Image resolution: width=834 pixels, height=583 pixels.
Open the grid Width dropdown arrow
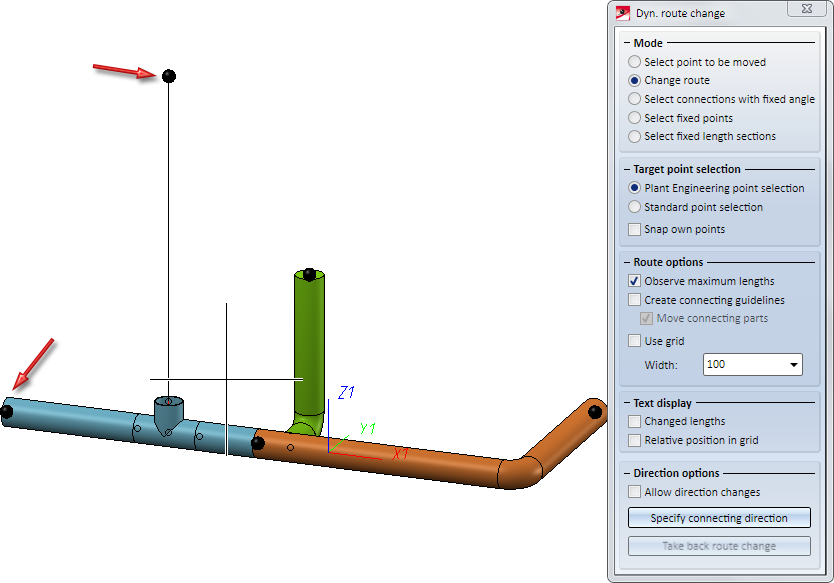coord(794,365)
